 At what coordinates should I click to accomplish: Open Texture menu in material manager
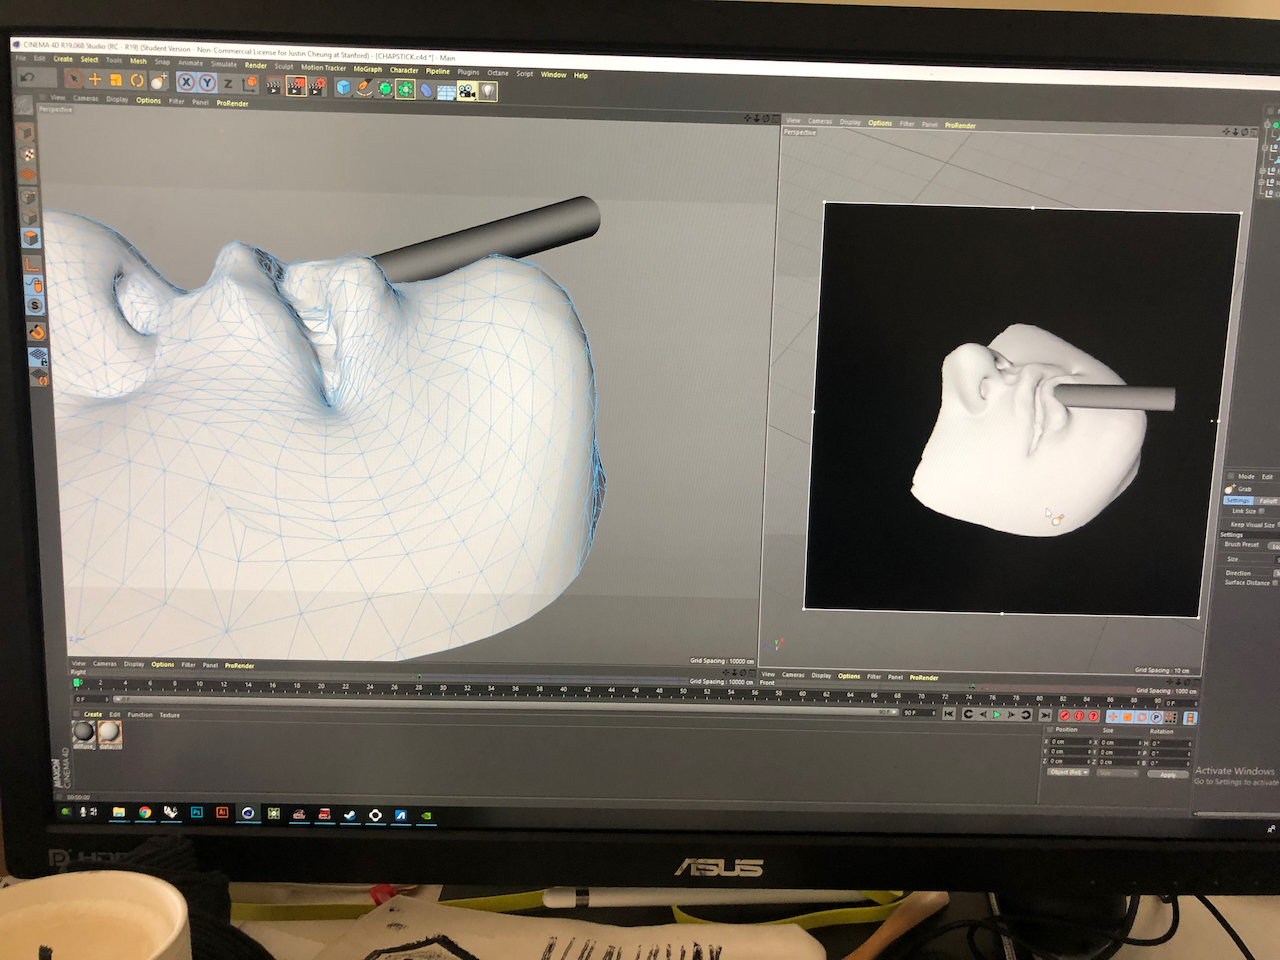point(170,715)
